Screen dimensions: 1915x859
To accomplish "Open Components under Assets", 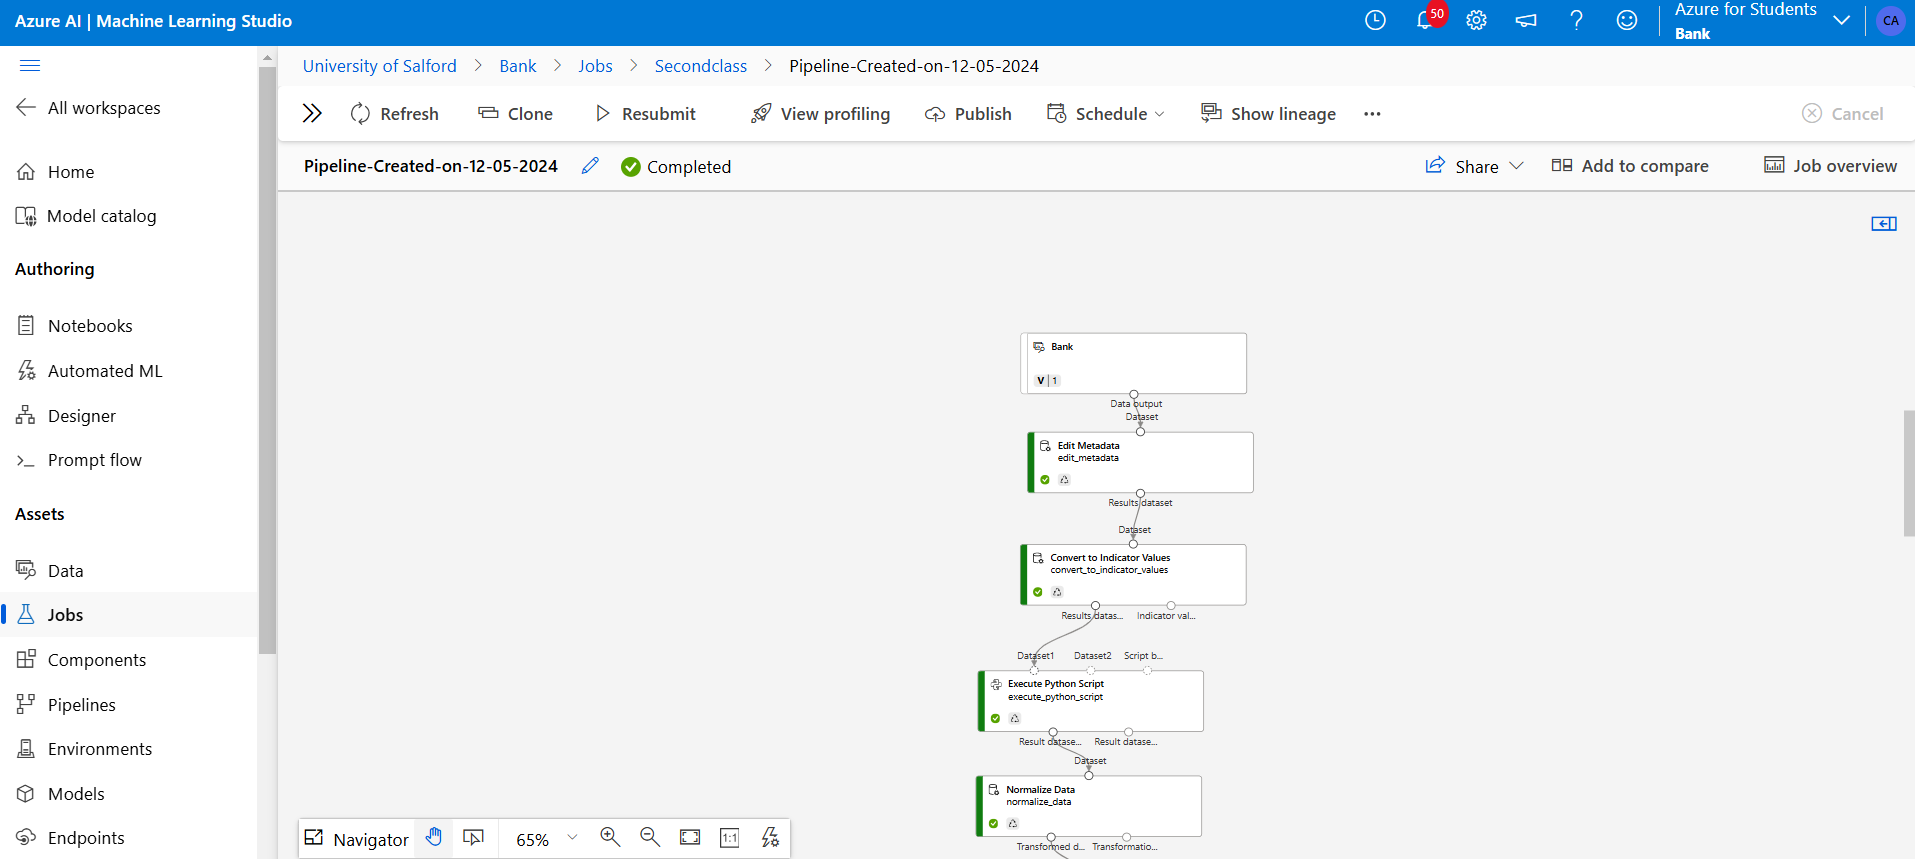I will point(81,660).
